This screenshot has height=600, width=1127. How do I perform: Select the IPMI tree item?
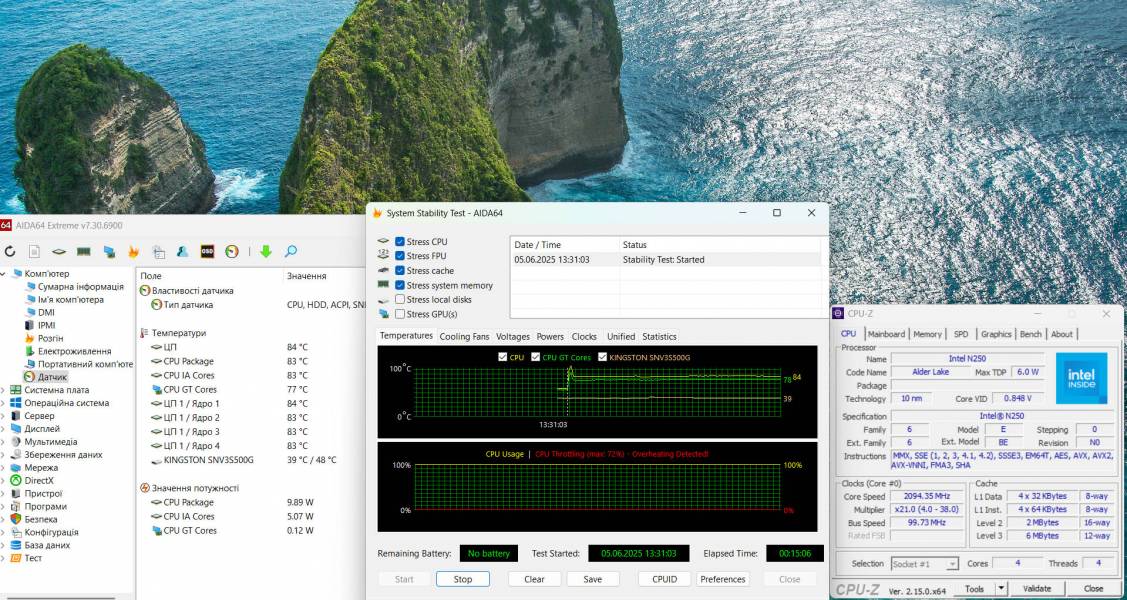[x=47, y=326]
